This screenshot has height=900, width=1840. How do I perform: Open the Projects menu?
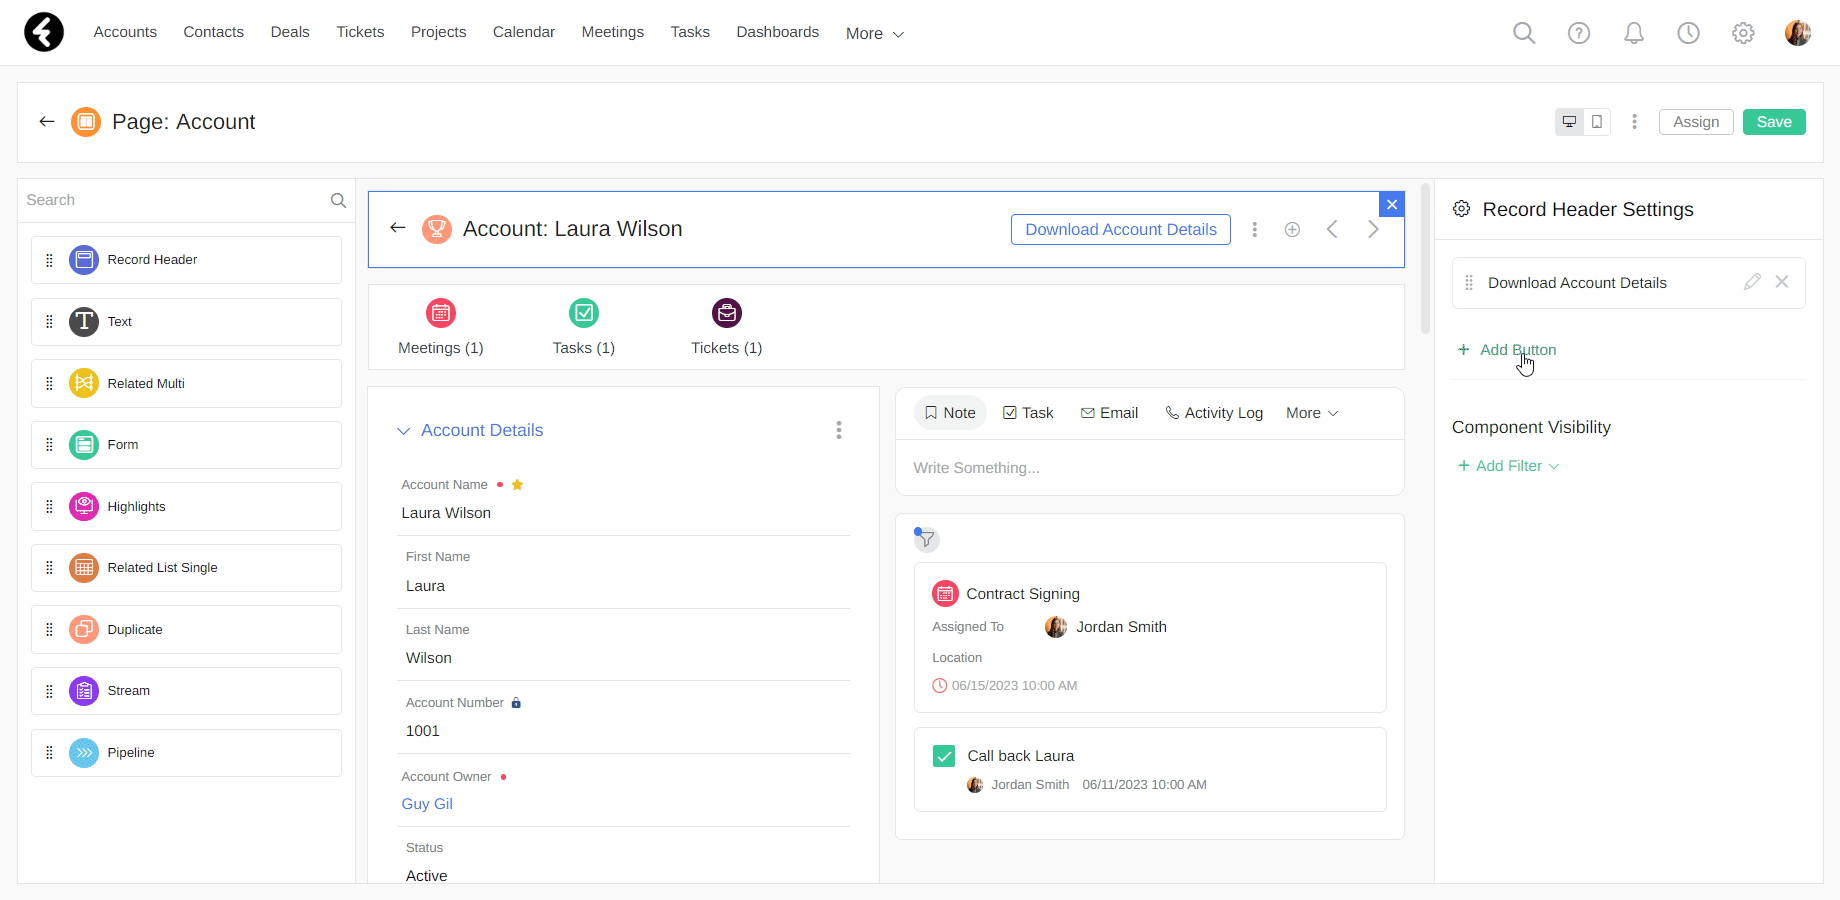point(439,32)
